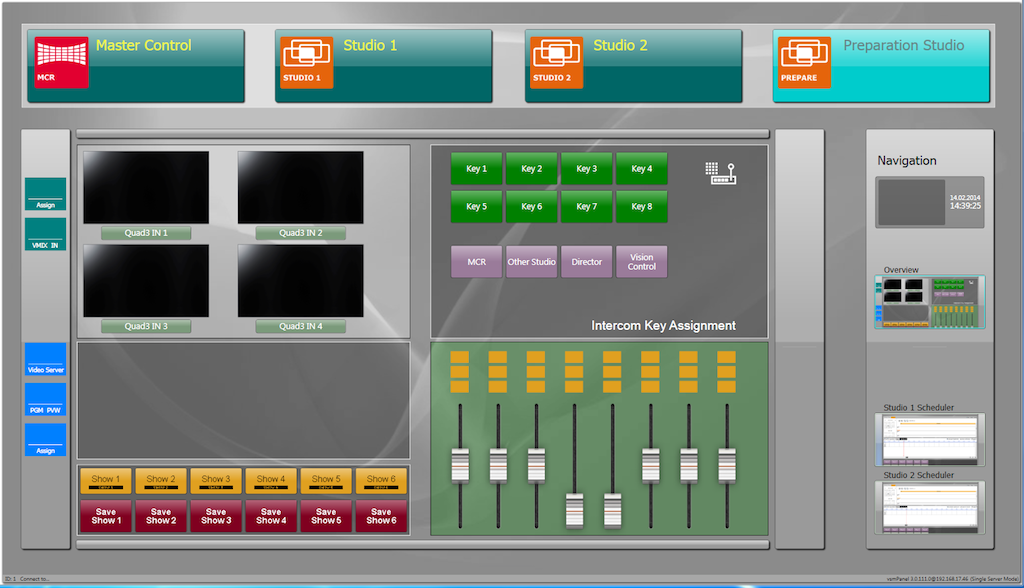Image resolution: width=1024 pixels, height=588 pixels.
Task: Select the PGM PVW sidebar tile
Action: [x=46, y=399]
